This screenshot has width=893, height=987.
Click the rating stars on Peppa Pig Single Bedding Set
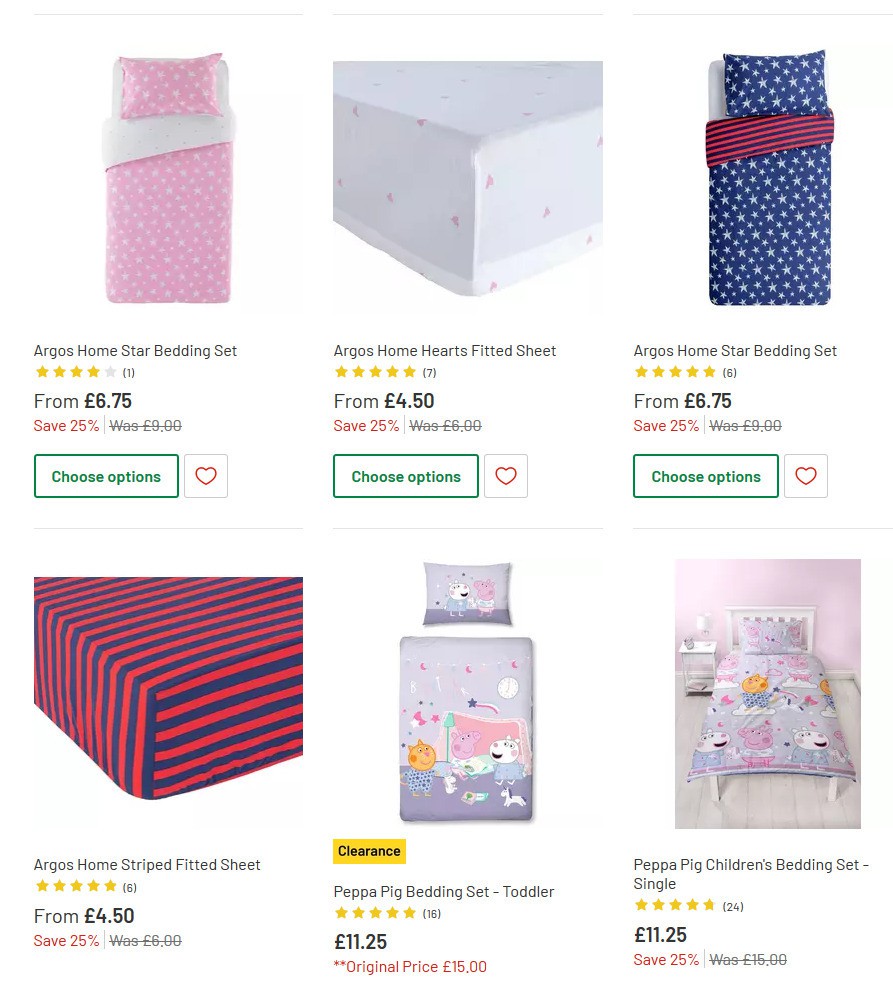(x=676, y=905)
